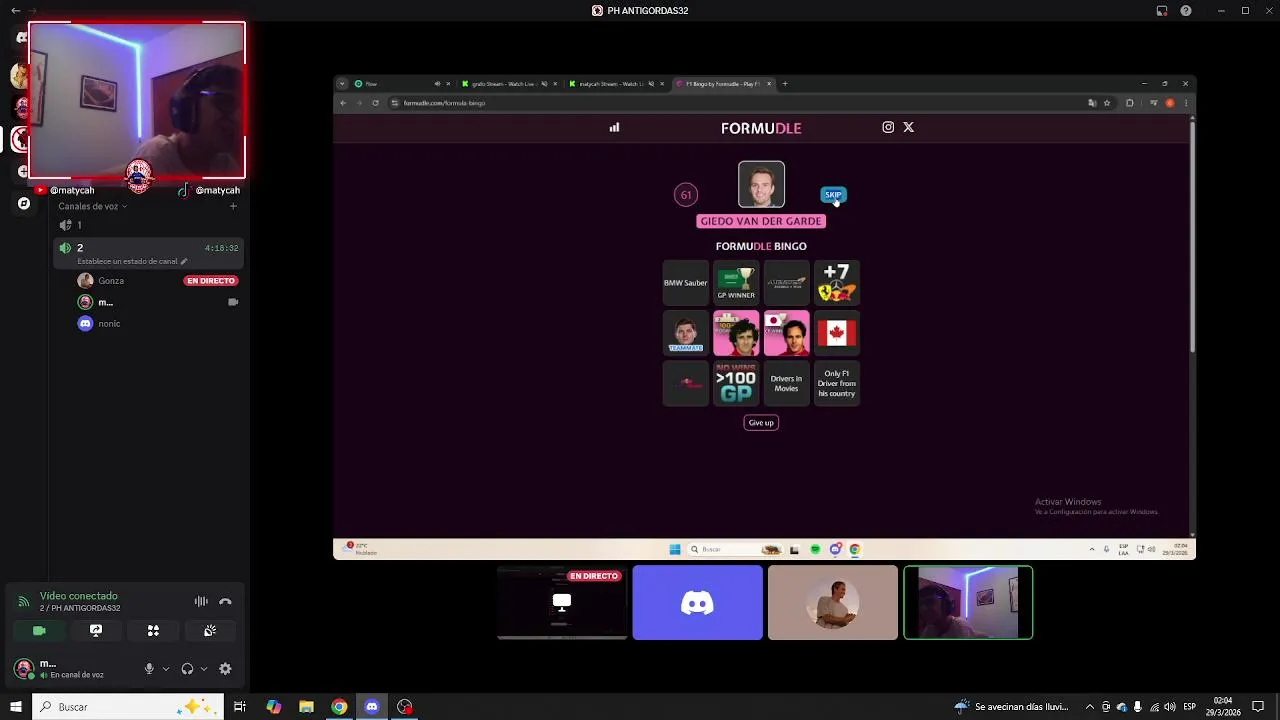The image size is (1280, 720).
Task: Click the EN DIRECTO badge beside Gonza
Action: 211,281
